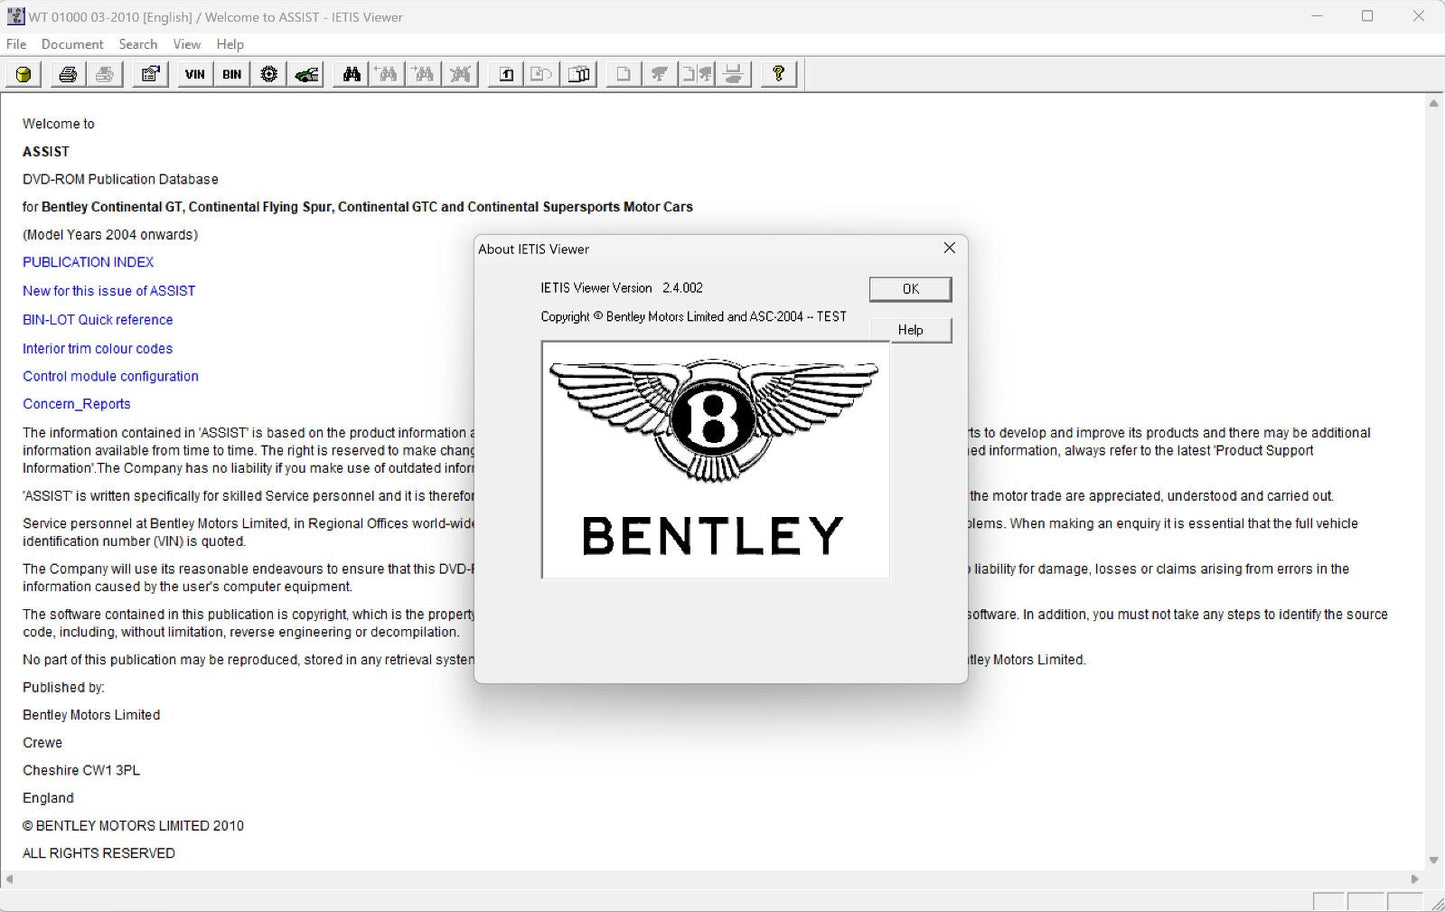
Task: Open the Help menu in the menu bar
Action: [230, 44]
